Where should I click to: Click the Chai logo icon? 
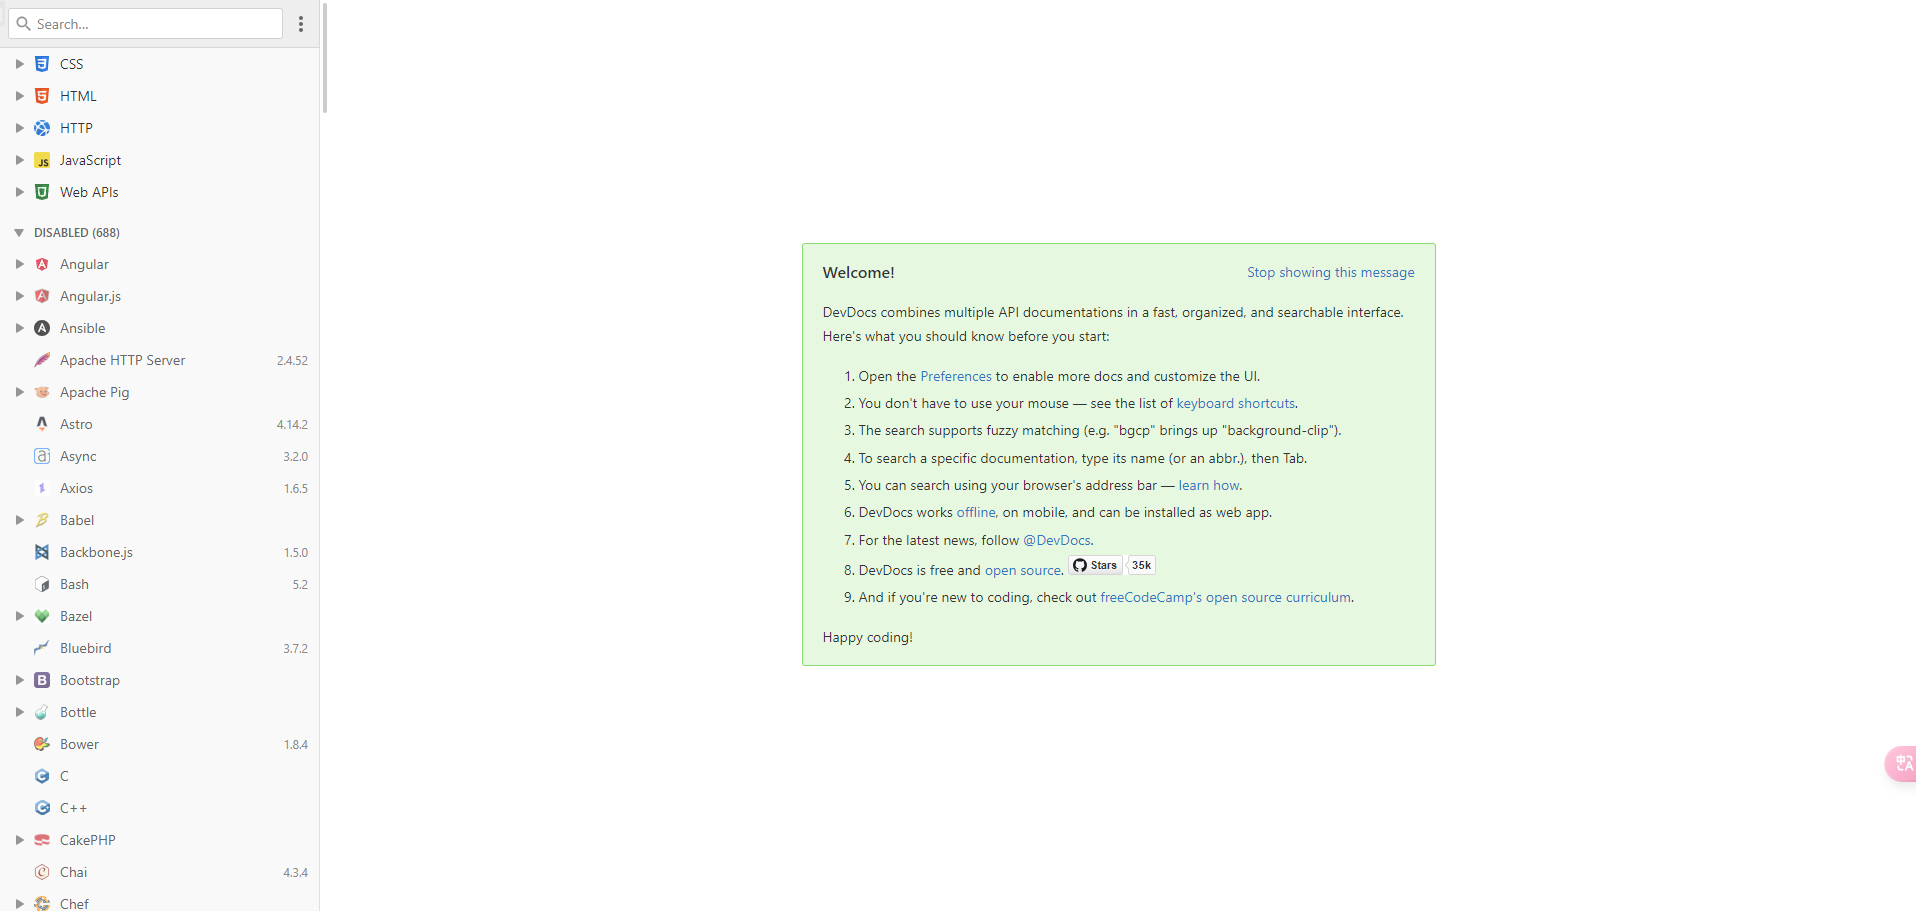(x=42, y=872)
